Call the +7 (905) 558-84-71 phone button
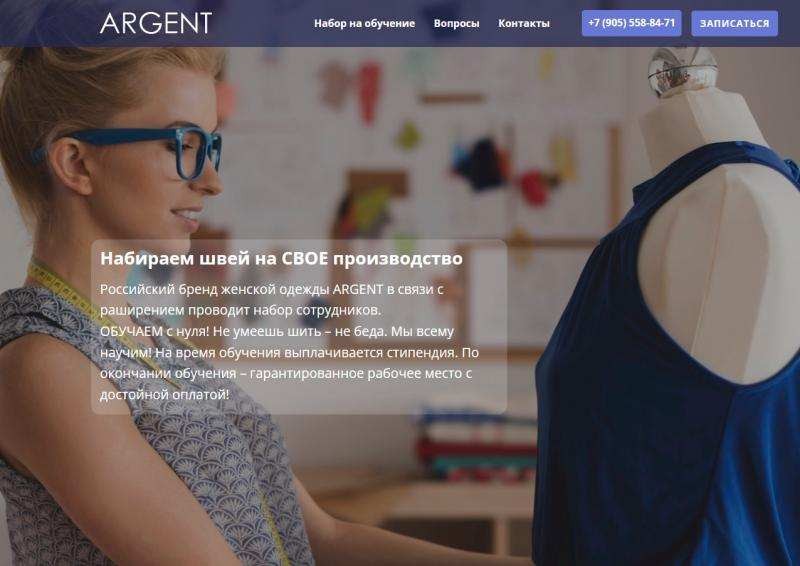 pos(631,23)
